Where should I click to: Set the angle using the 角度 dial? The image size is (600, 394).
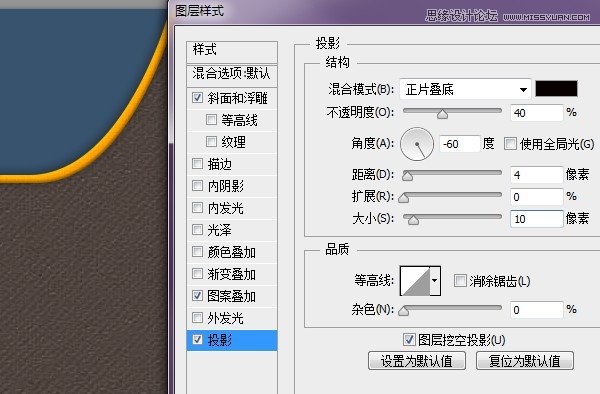[417, 144]
